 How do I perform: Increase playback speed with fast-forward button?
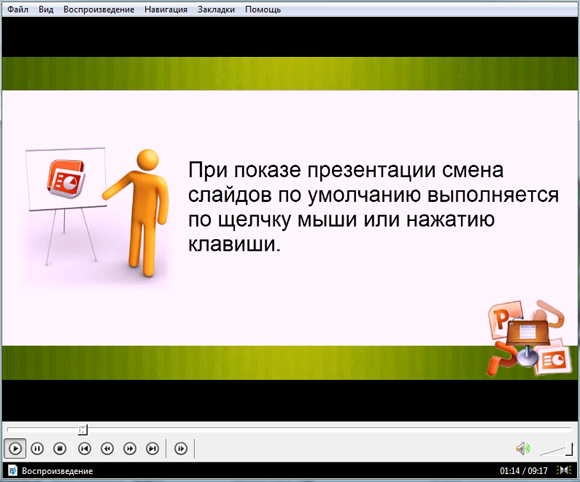click(x=130, y=449)
